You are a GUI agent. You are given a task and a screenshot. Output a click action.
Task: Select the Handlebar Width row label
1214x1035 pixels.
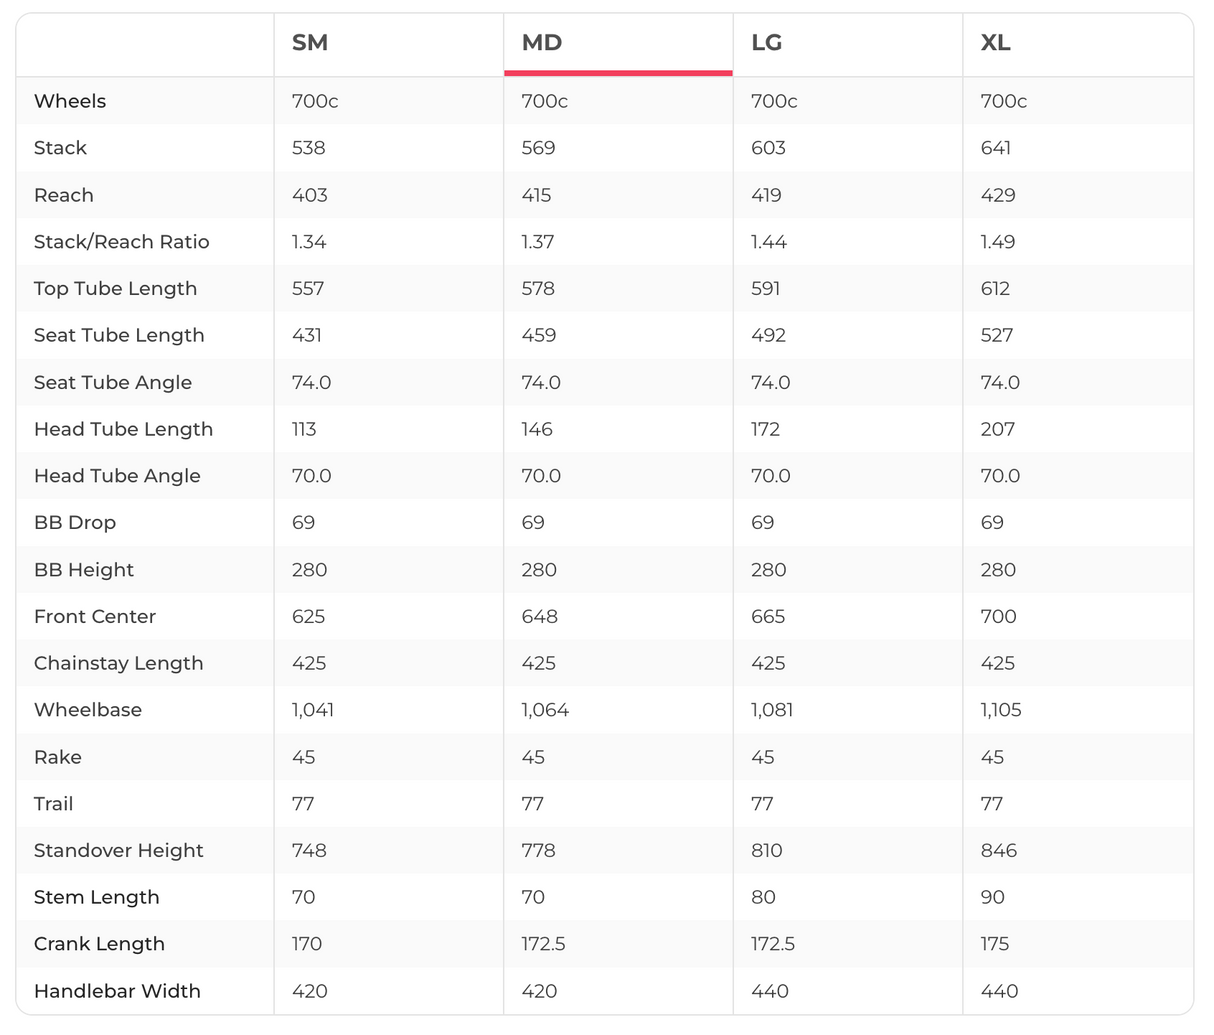click(117, 992)
